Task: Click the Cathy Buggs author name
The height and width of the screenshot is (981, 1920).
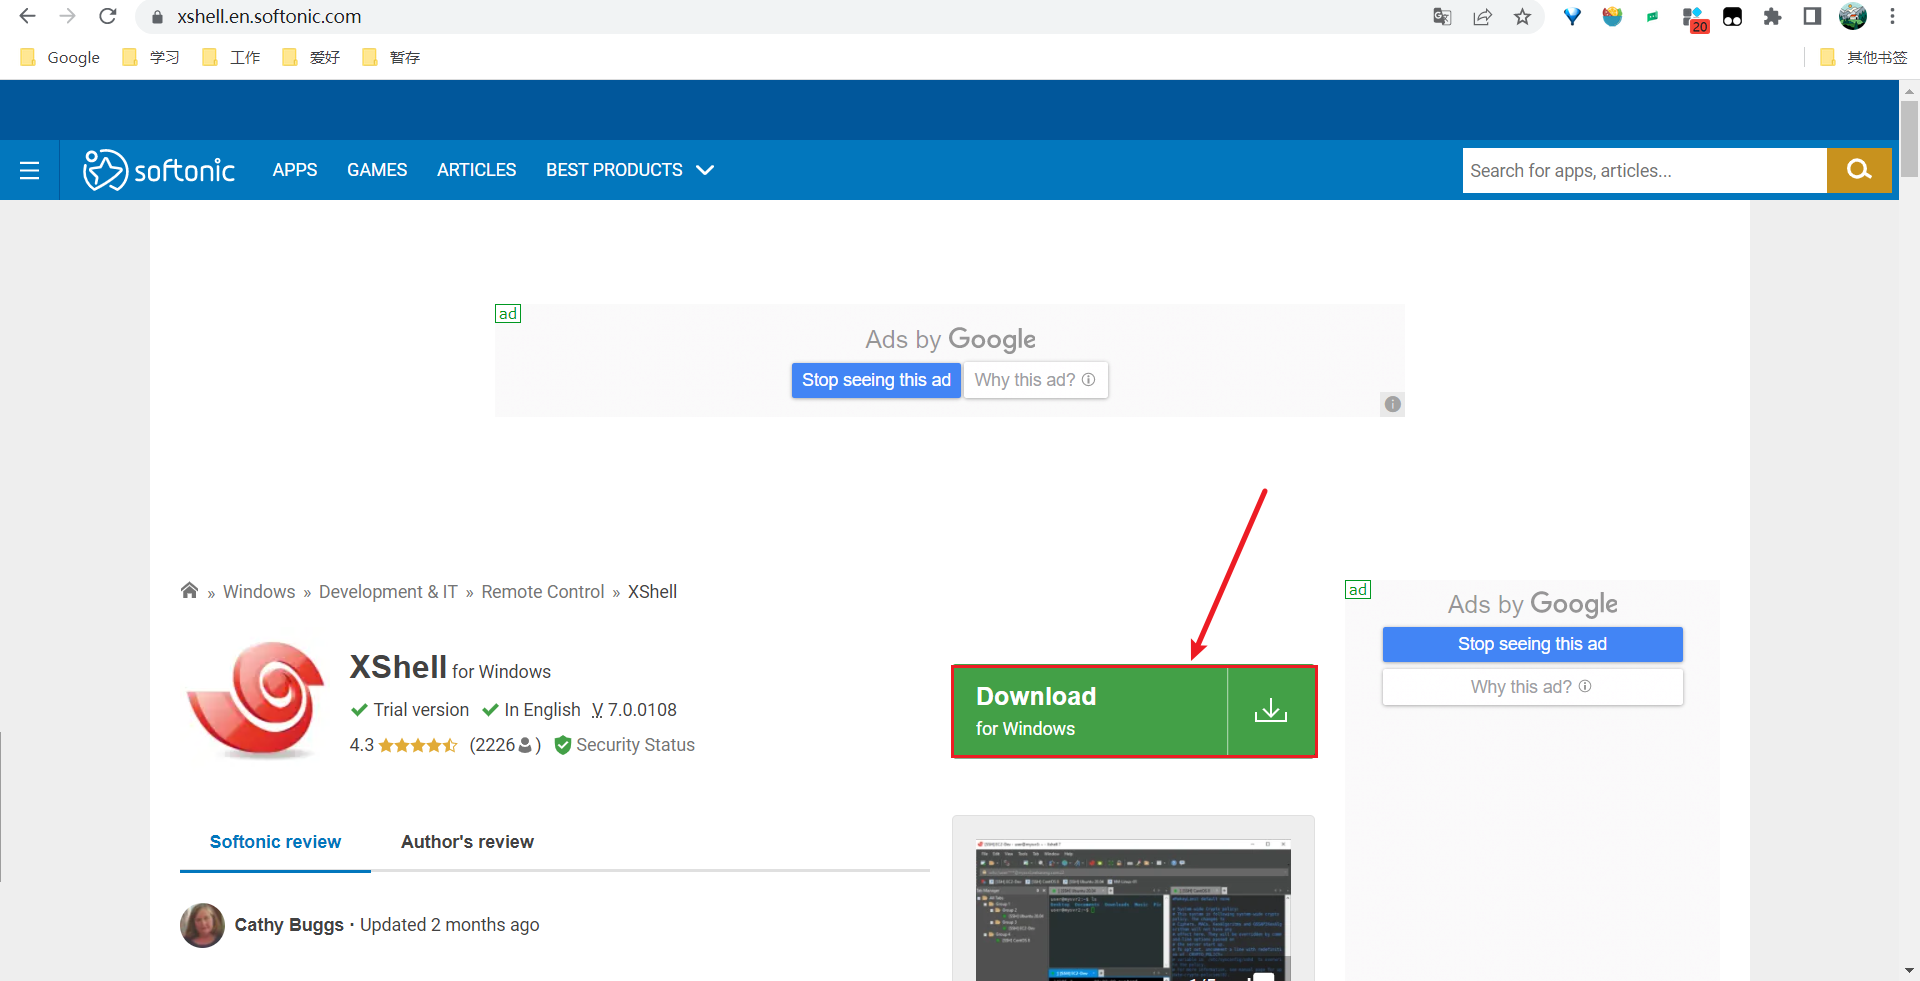Action: tap(289, 925)
